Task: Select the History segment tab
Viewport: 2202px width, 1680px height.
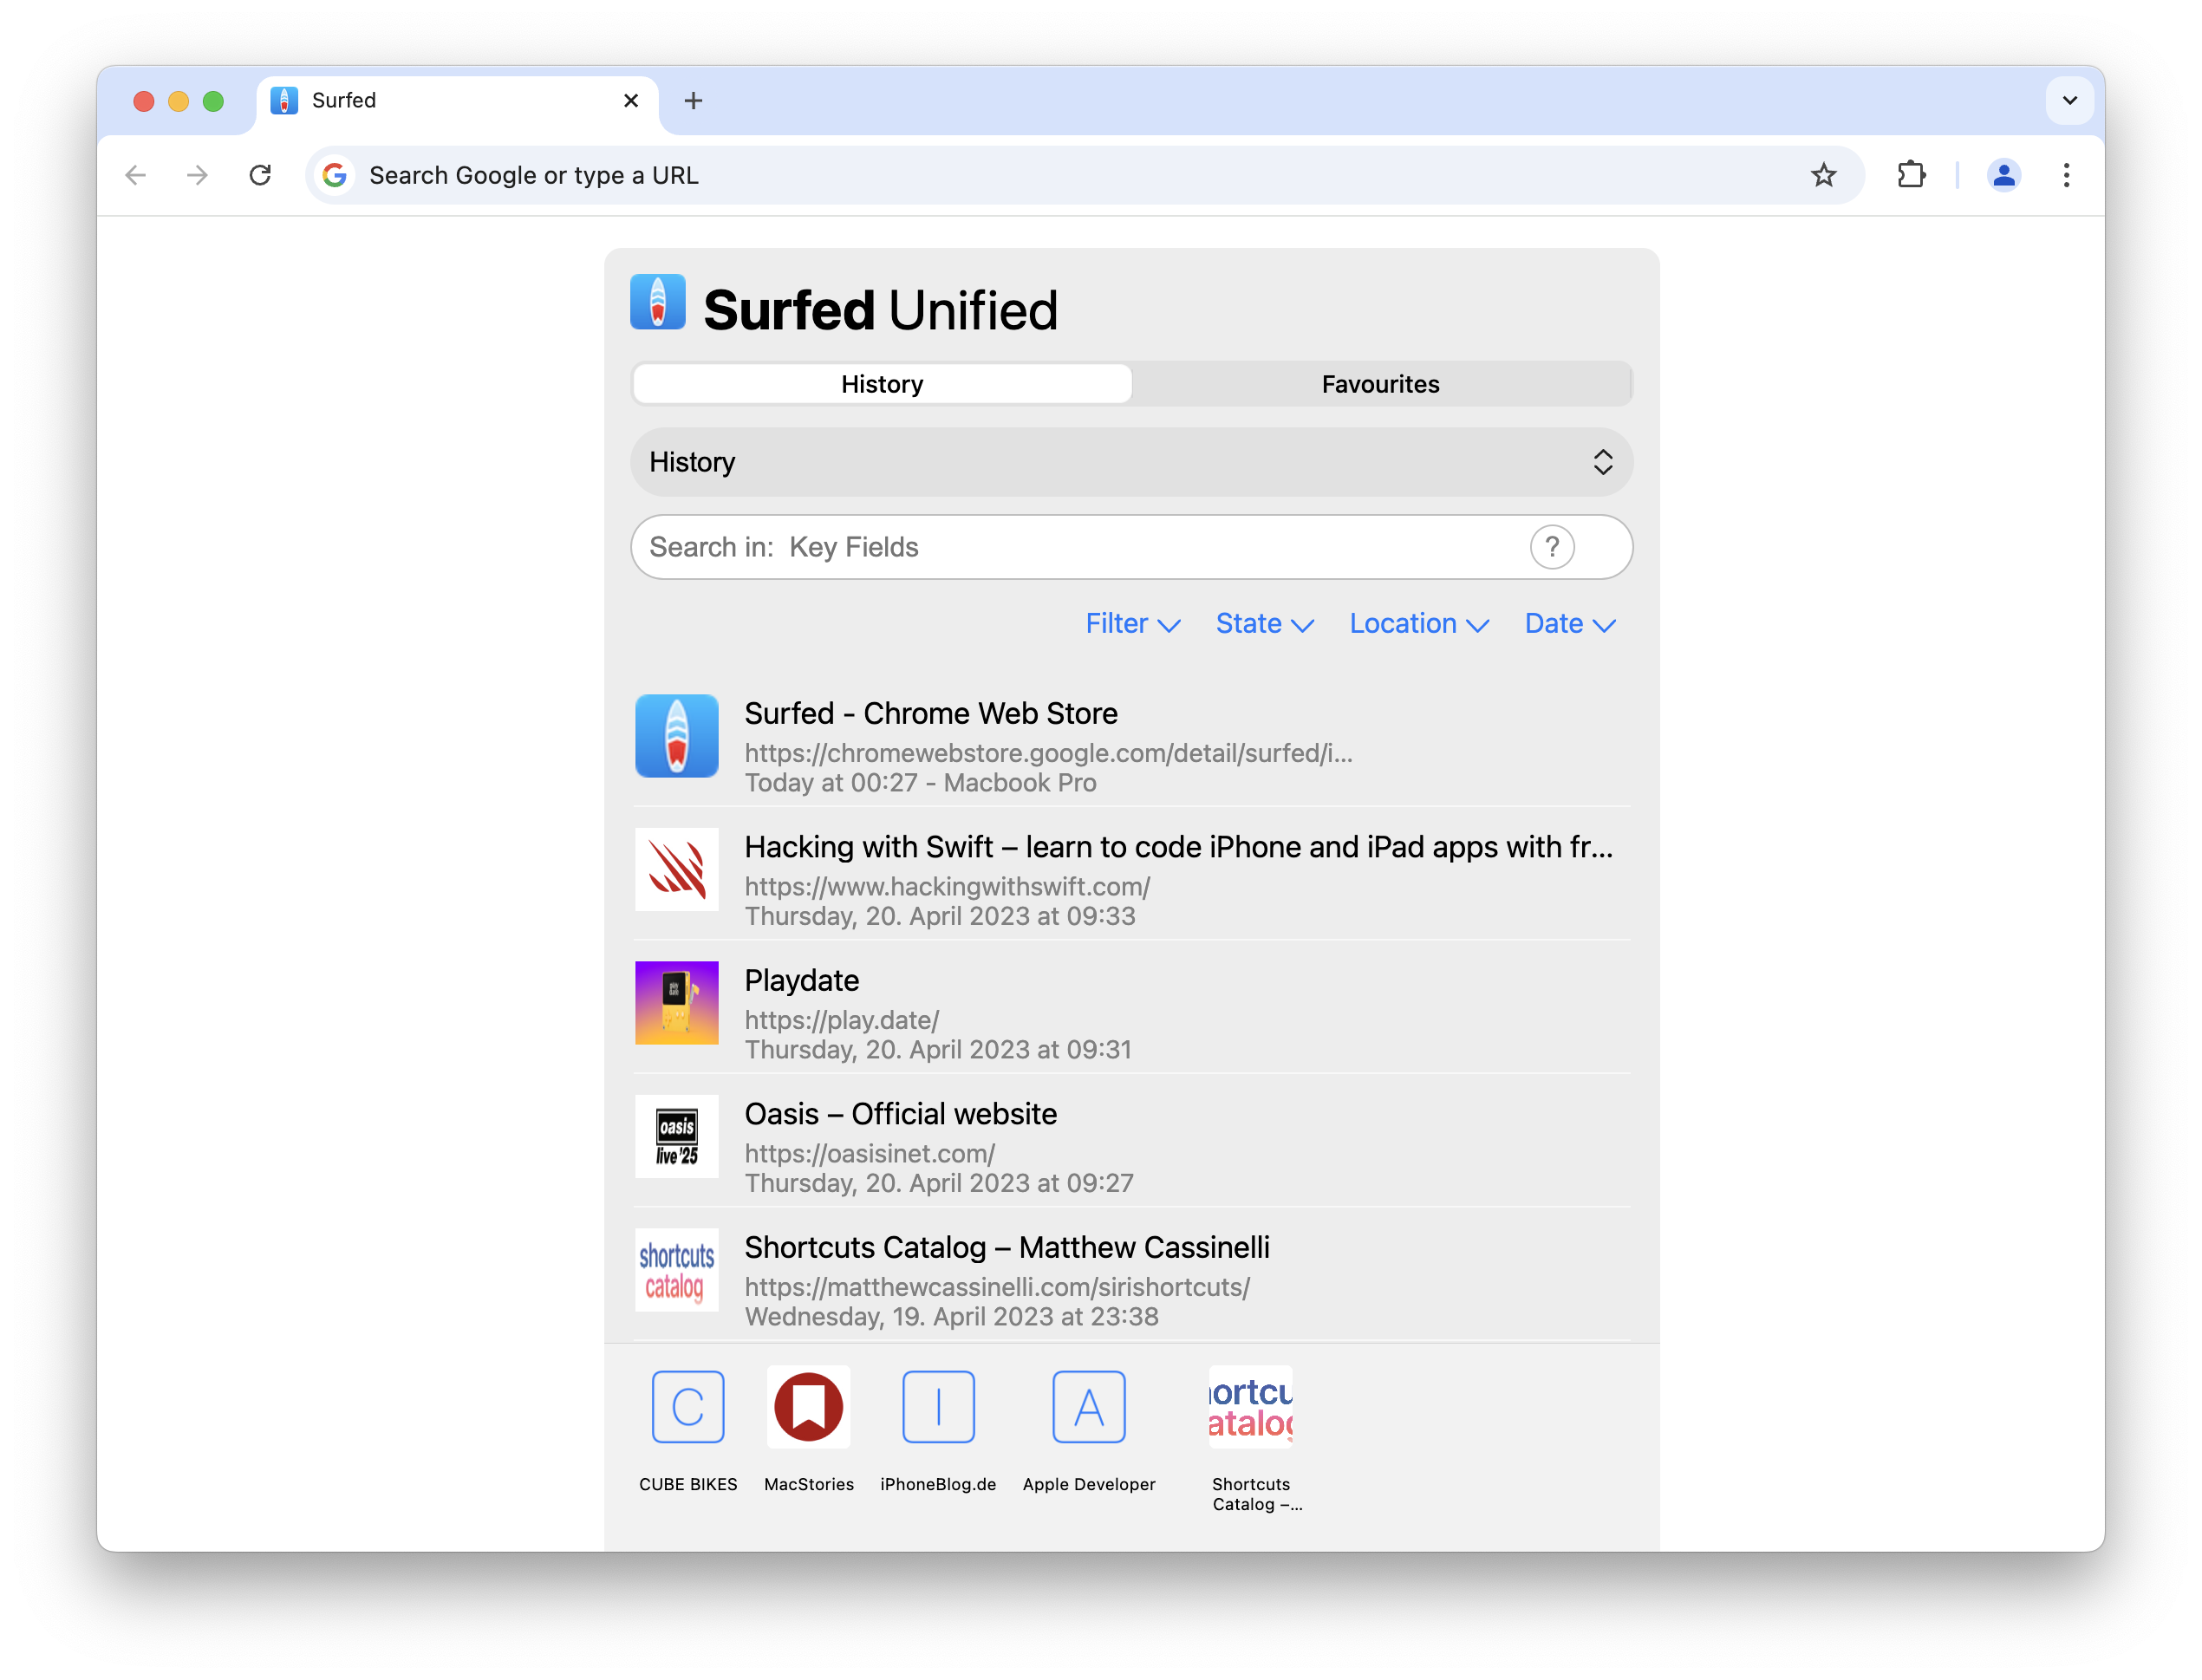Action: point(882,384)
